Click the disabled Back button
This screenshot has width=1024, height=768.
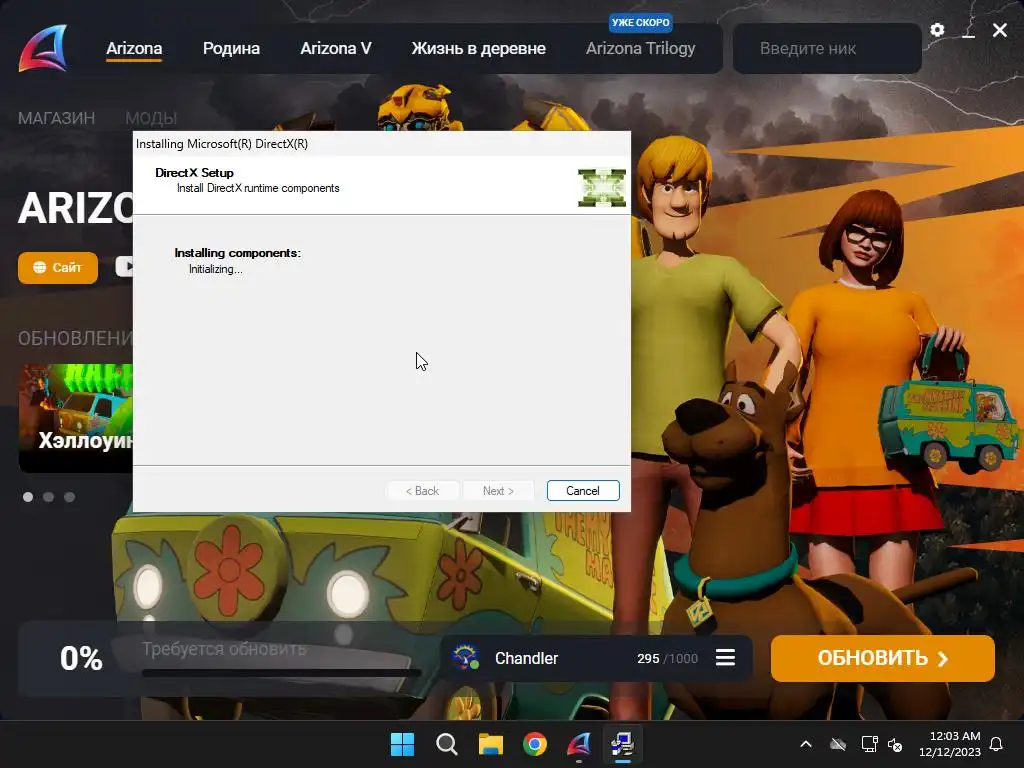pos(423,490)
